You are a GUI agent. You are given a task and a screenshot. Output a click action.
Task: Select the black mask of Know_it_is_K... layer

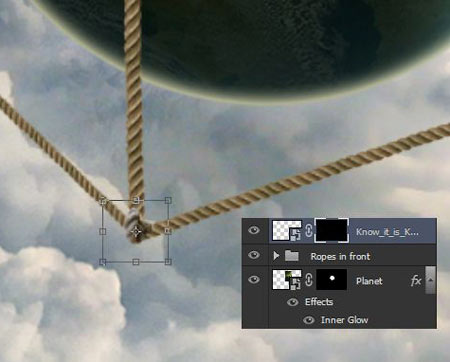coord(332,230)
